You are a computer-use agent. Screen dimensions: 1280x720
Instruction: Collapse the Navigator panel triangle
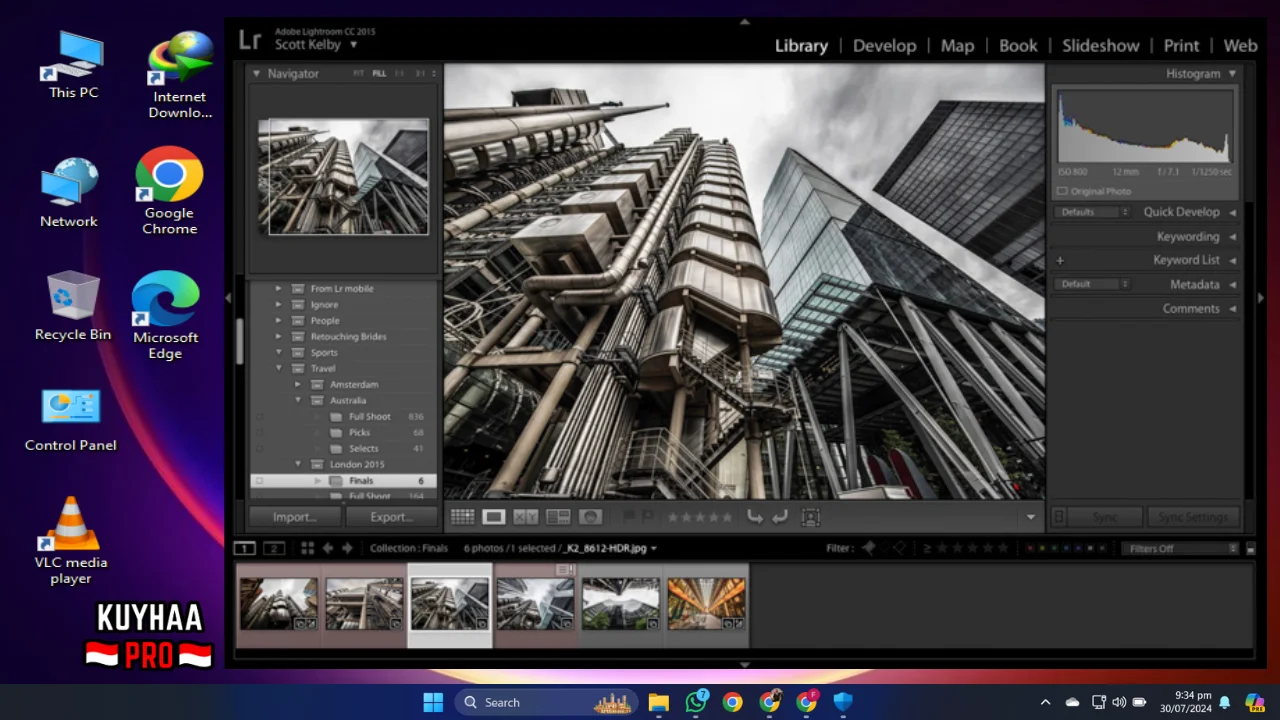coord(256,74)
